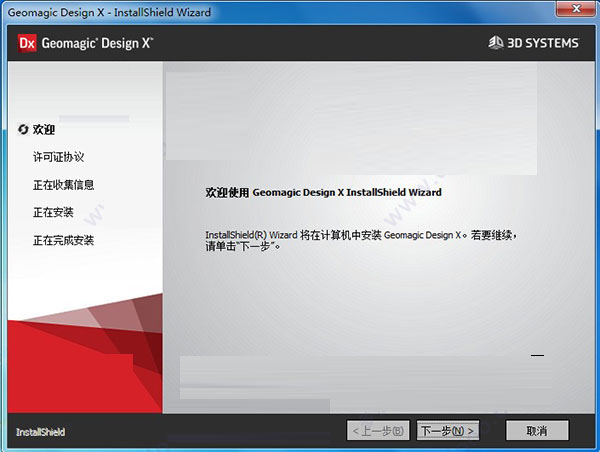Click the 下一步(N) next button
Image resolution: width=600 pixels, height=452 pixels.
pyautogui.click(x=448, y=431)
